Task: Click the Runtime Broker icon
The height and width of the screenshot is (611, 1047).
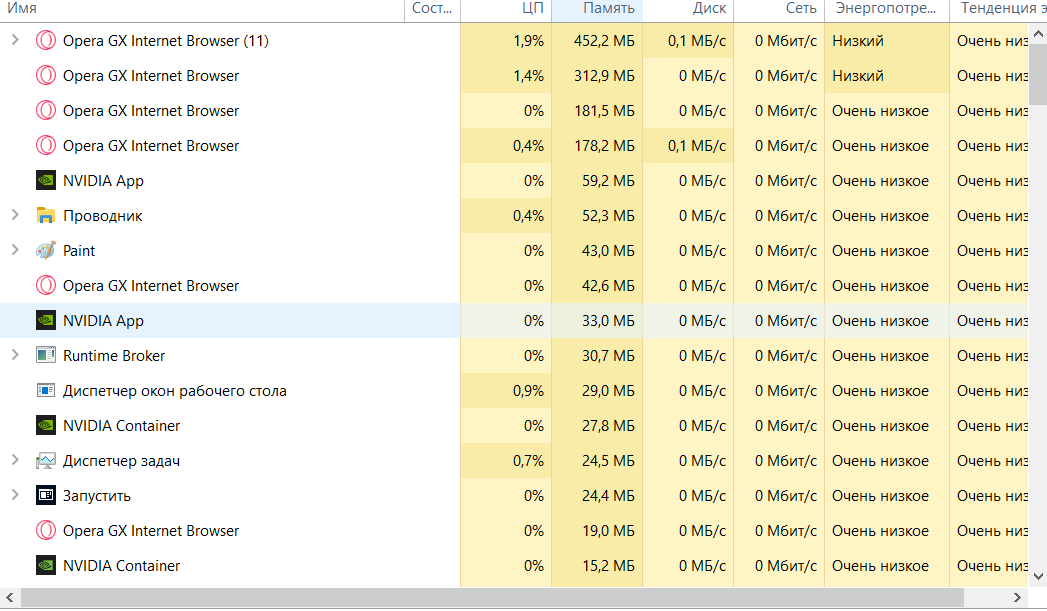Action: [45, 356]
